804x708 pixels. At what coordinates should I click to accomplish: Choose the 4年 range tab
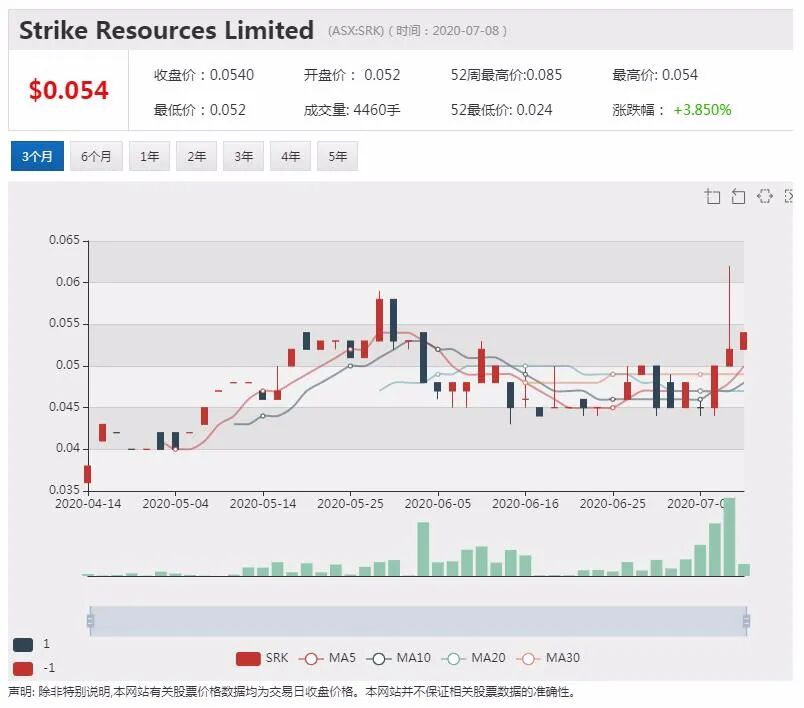point(290,156)
